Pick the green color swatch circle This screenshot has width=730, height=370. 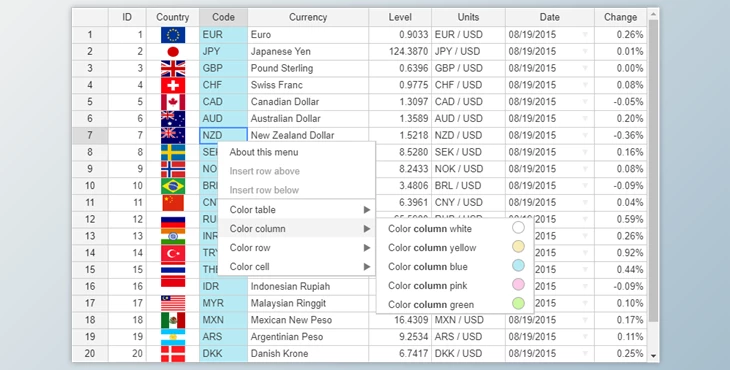point(518,304)
